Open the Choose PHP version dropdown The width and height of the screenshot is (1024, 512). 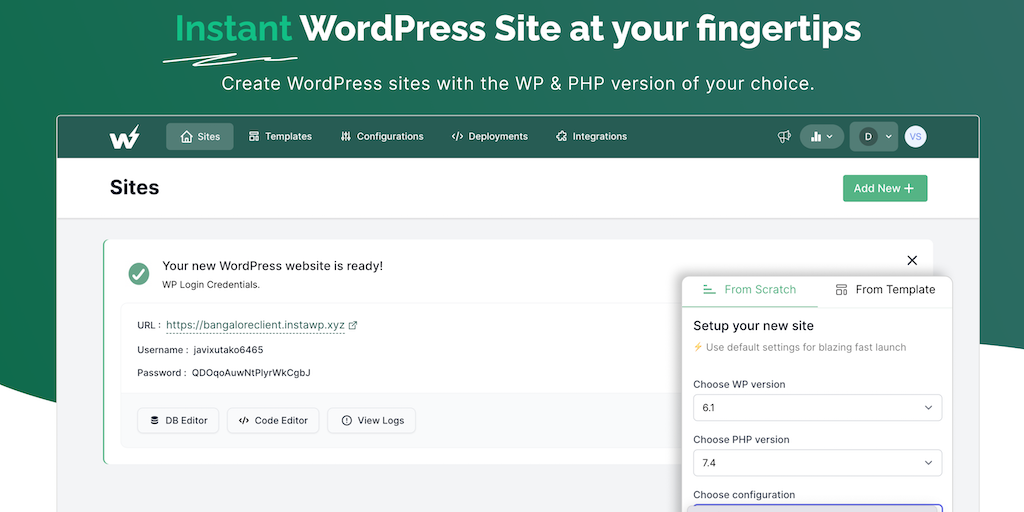tap(817, 462)
